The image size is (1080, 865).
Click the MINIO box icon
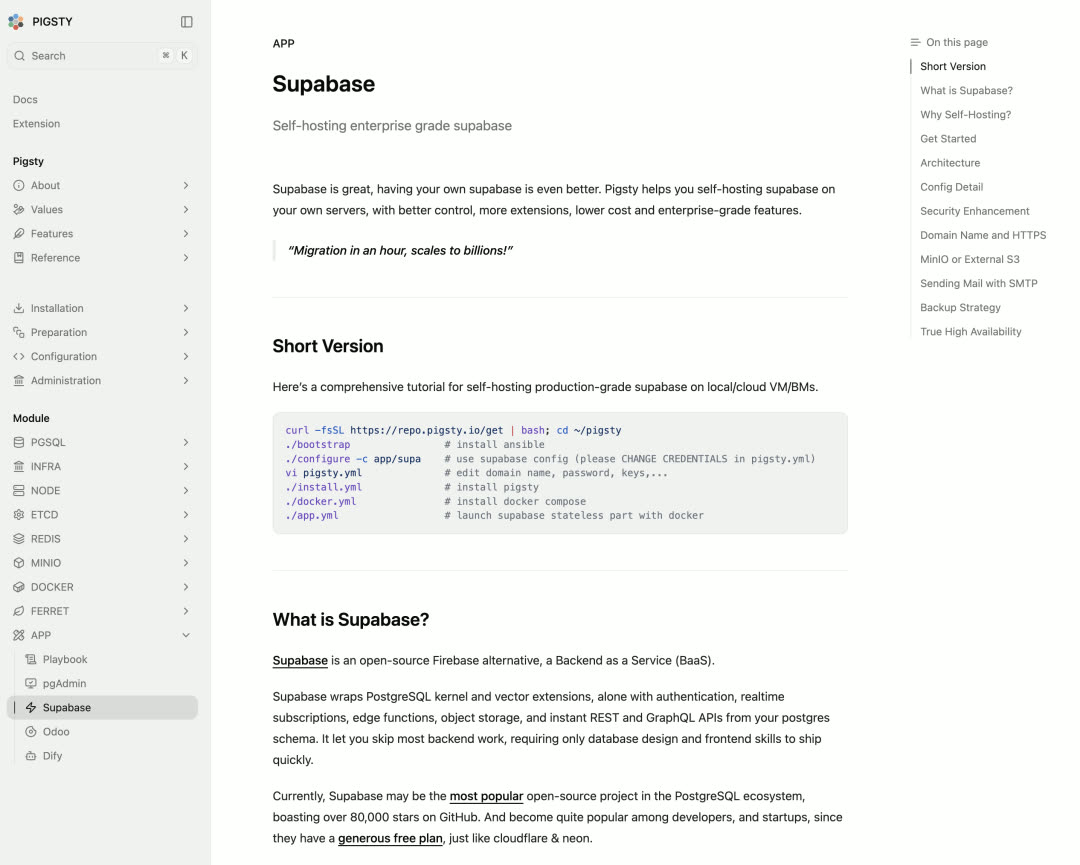point(19,563)
